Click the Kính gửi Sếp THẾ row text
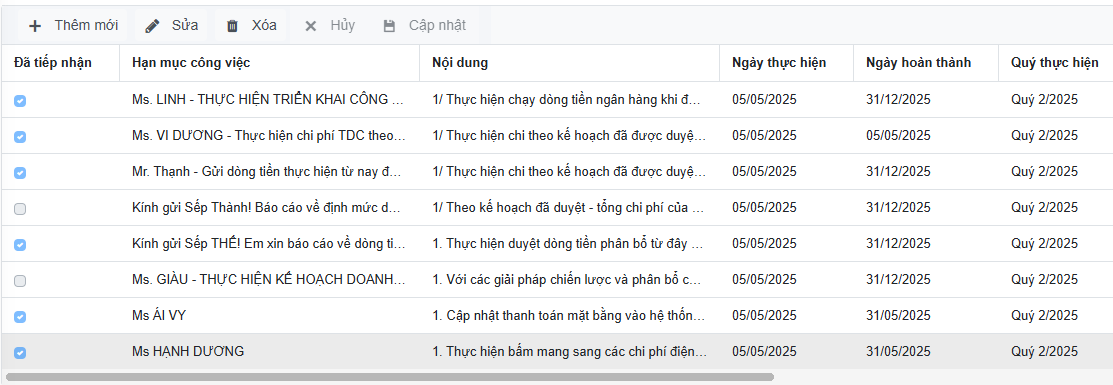The width and height of the screenshot is (1113, 385). click(269, 244)
